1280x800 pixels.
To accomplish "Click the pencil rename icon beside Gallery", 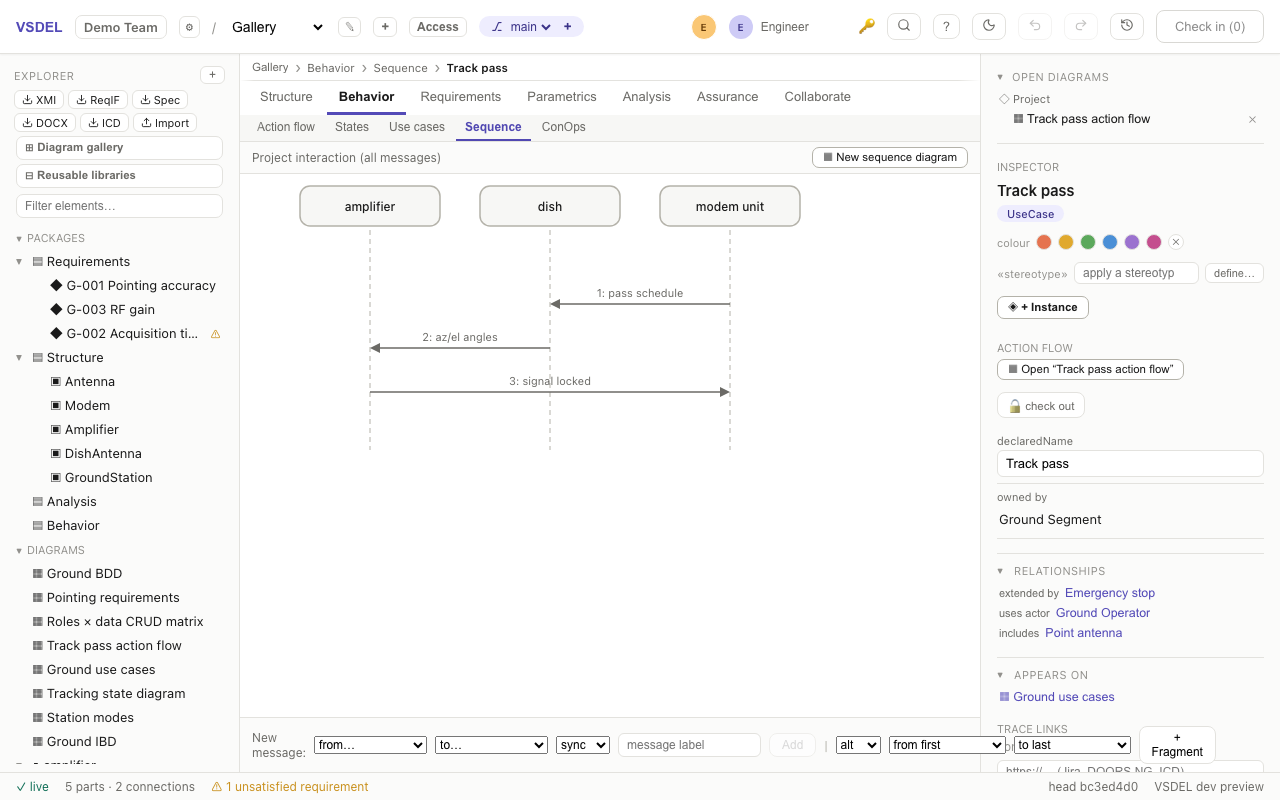I will (x=349, y=27).
